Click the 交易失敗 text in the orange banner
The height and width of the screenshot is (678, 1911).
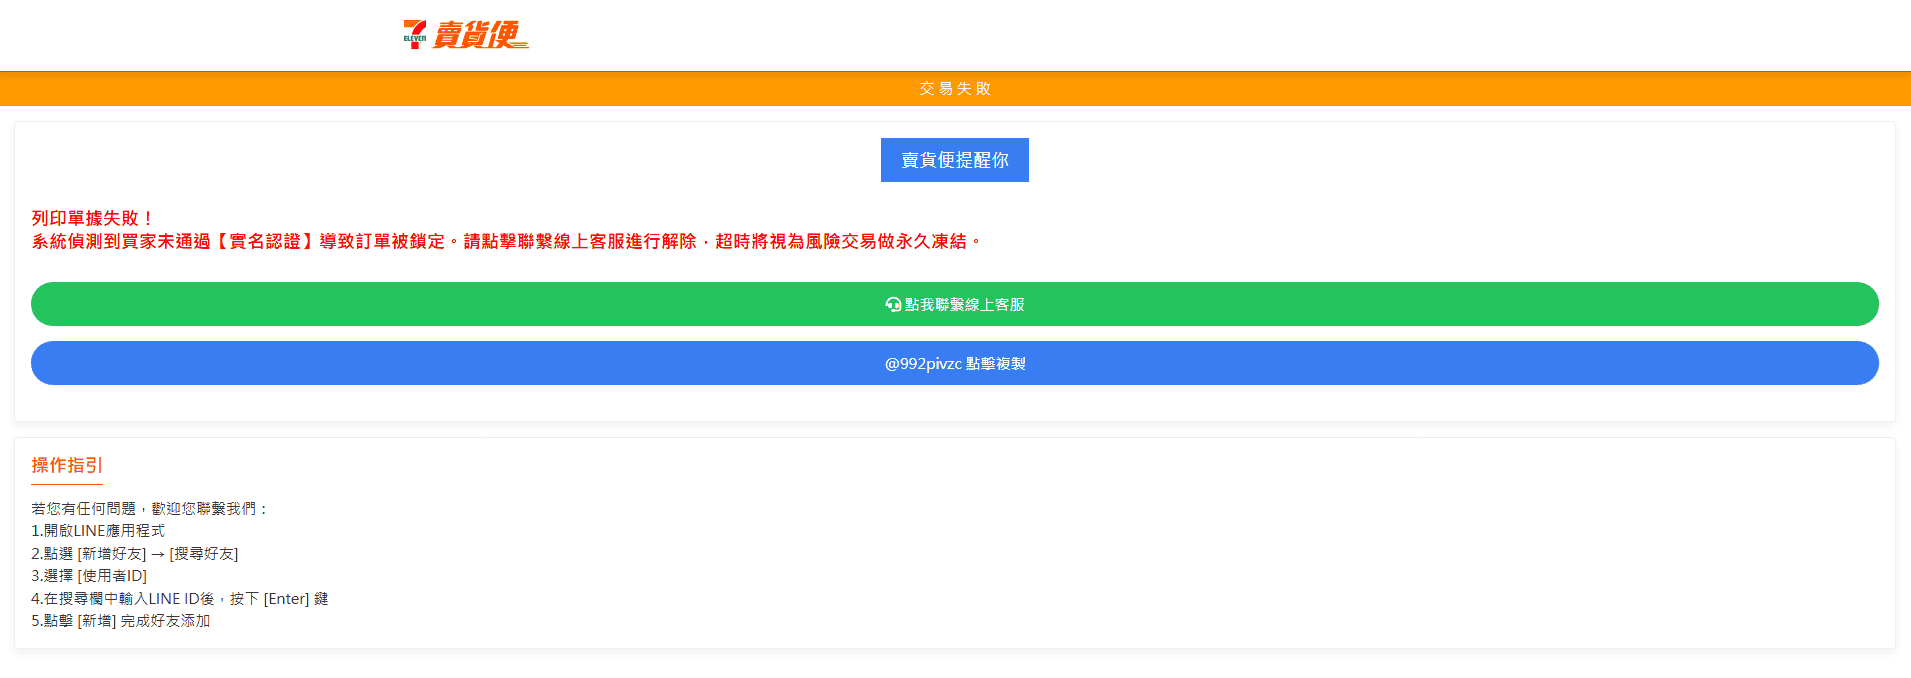[955, 89]
